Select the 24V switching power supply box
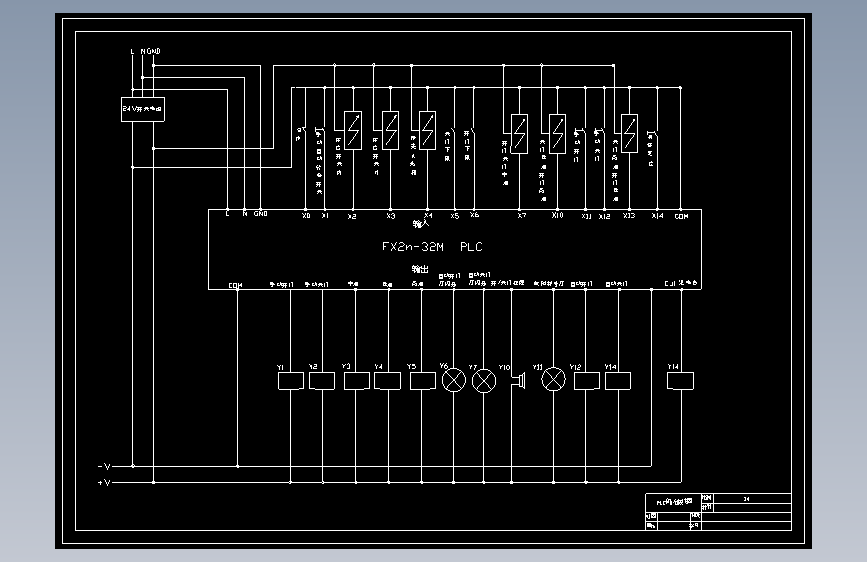The image size is (867, 562). tap(143, 110)
